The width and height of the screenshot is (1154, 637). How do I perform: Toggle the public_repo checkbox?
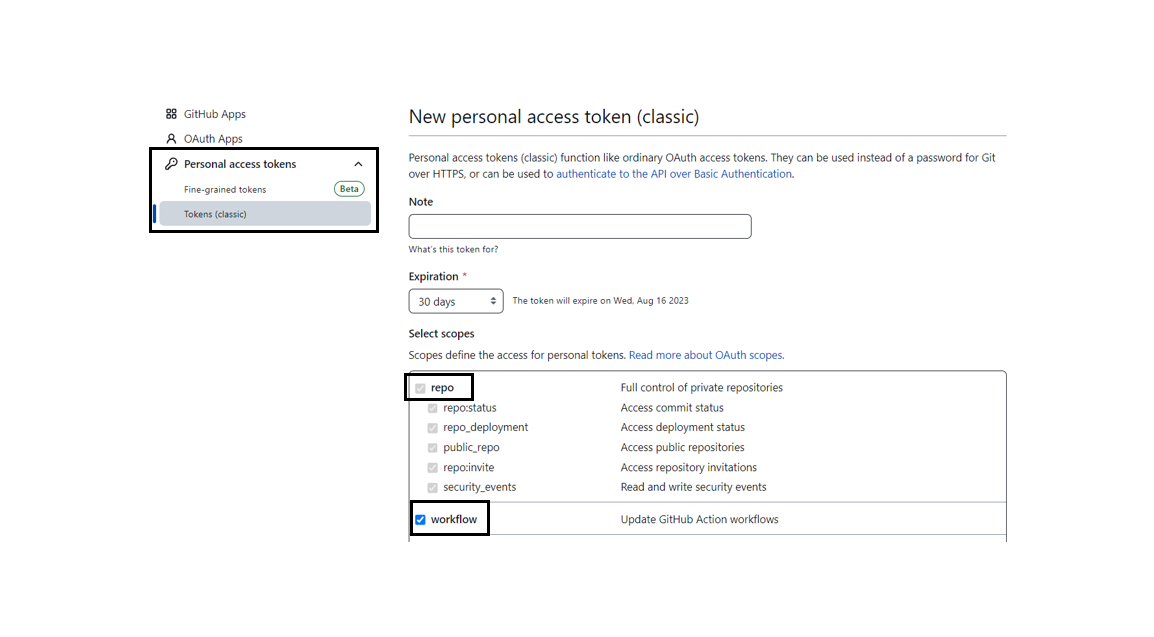(x=433, y=448)
